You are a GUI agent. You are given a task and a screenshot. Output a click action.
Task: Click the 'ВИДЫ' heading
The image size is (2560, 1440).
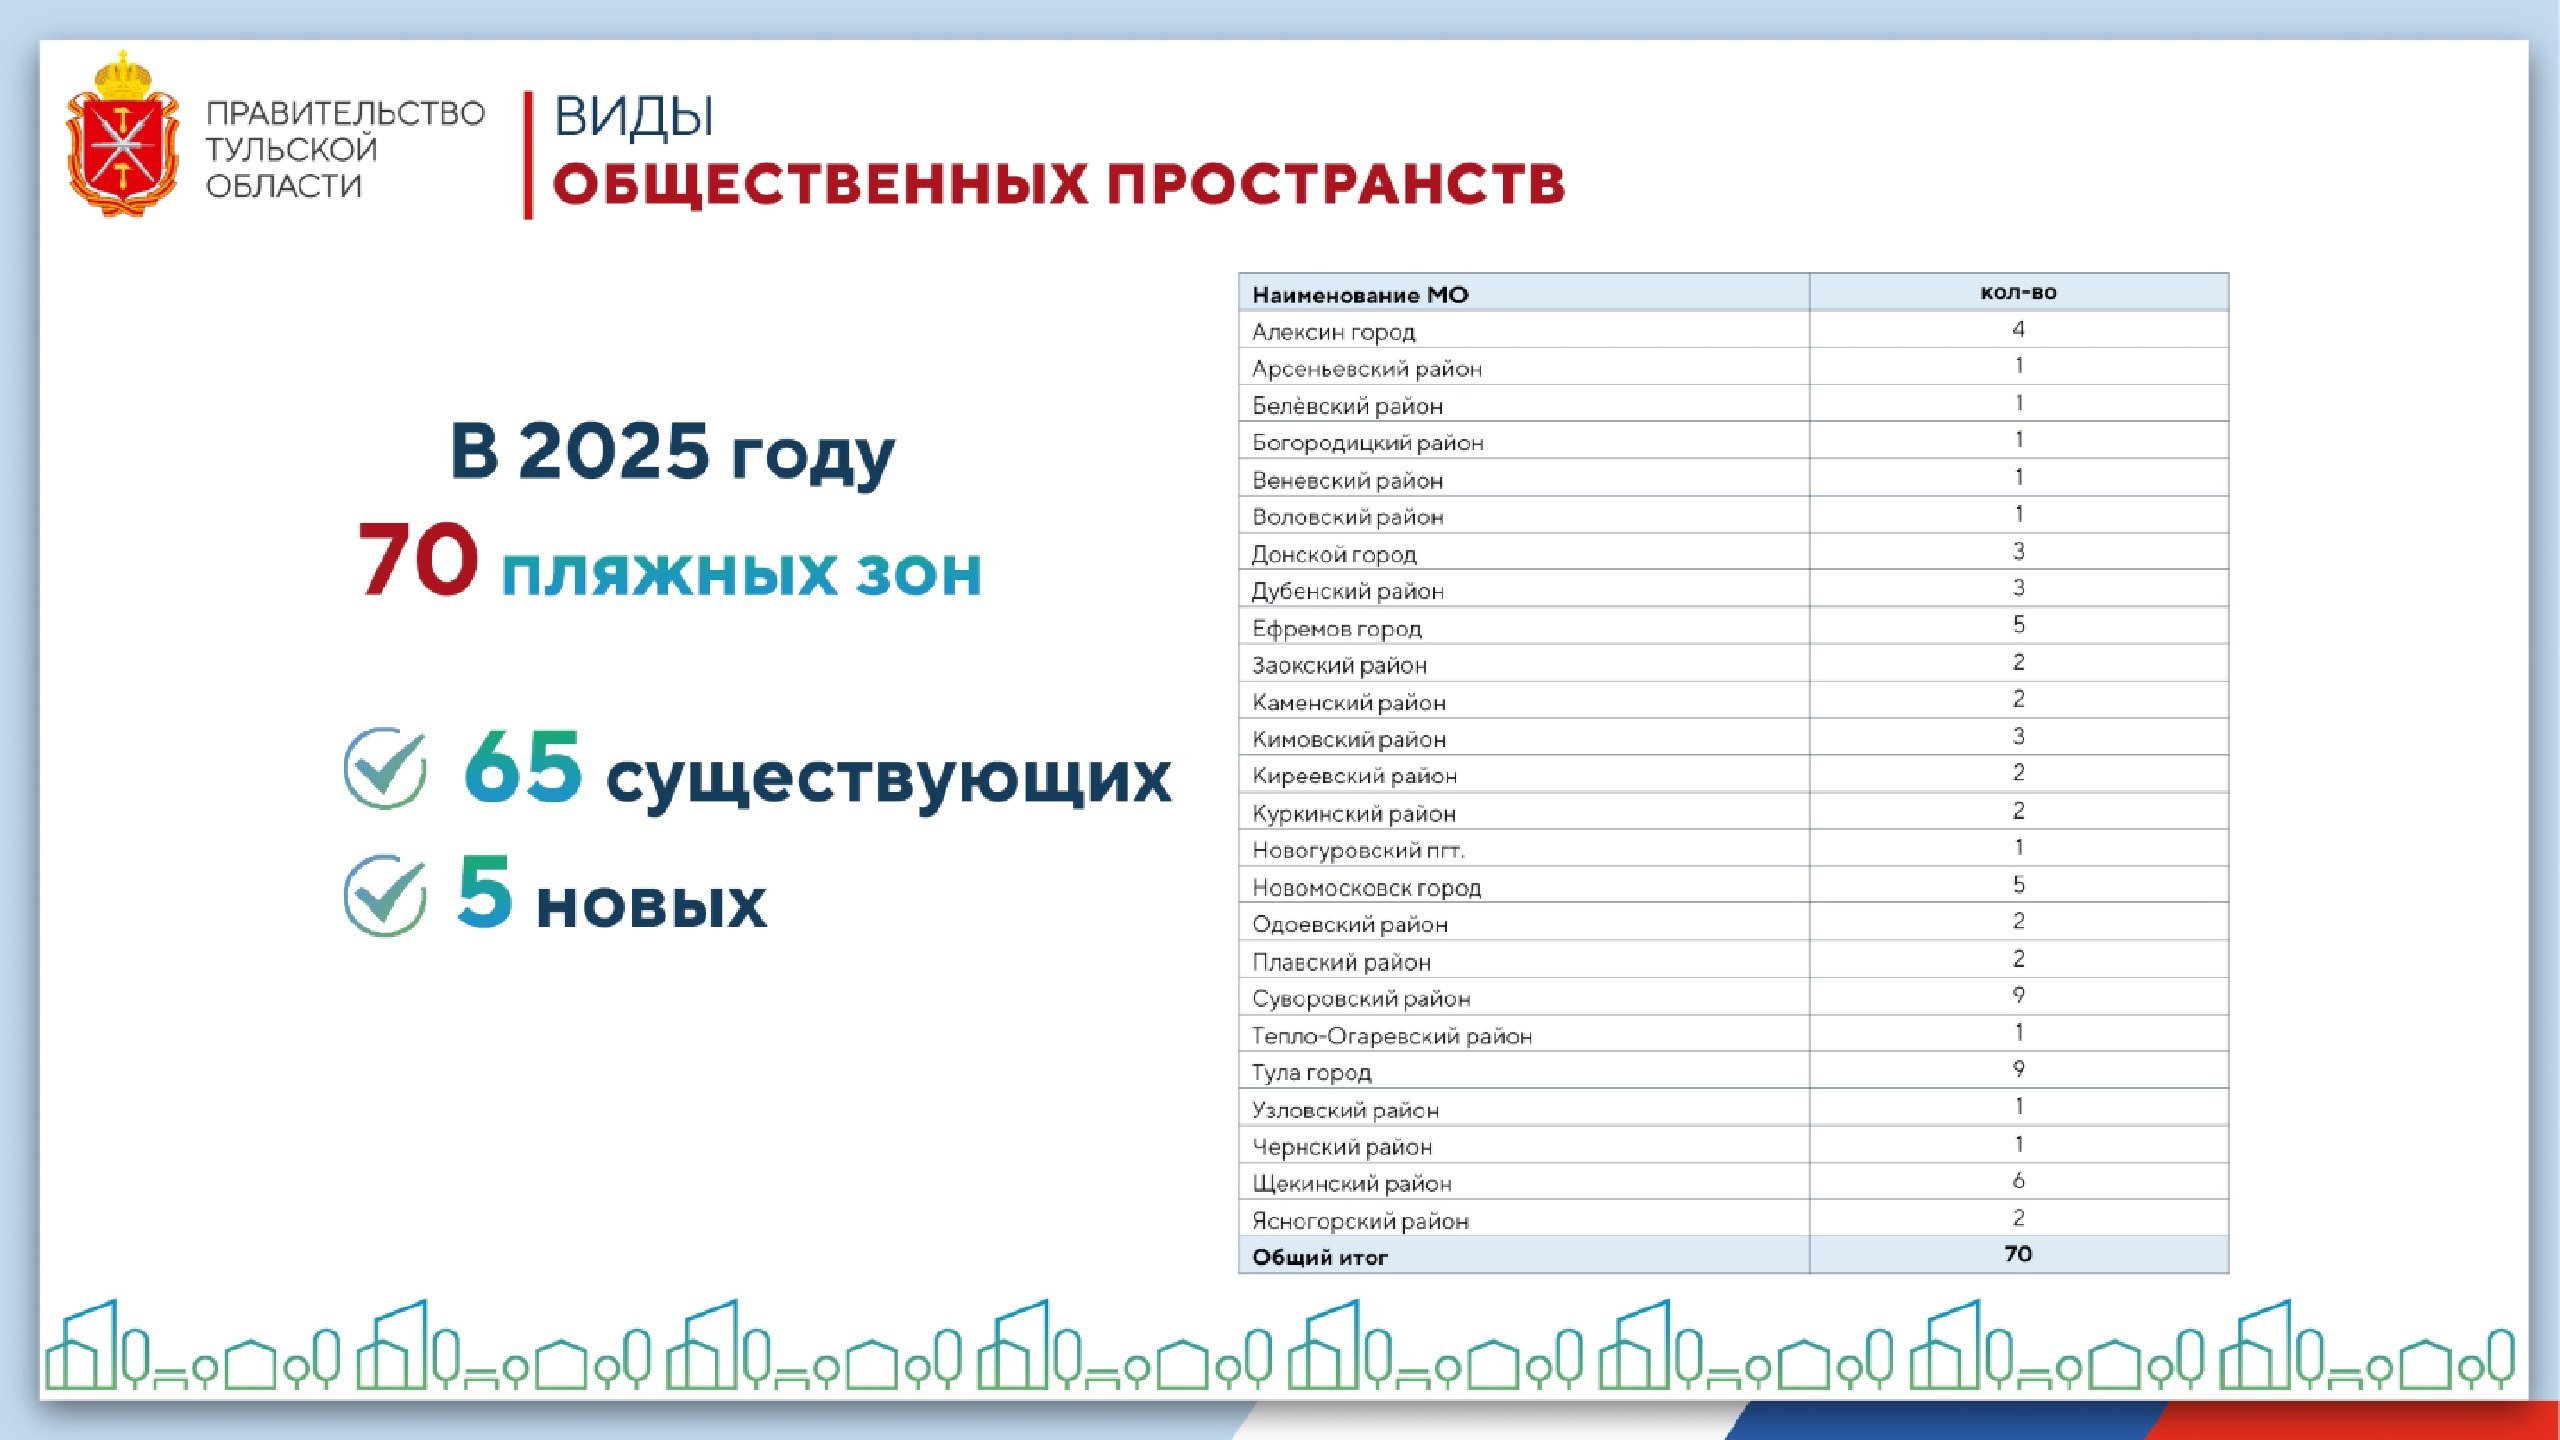point(634,116)
